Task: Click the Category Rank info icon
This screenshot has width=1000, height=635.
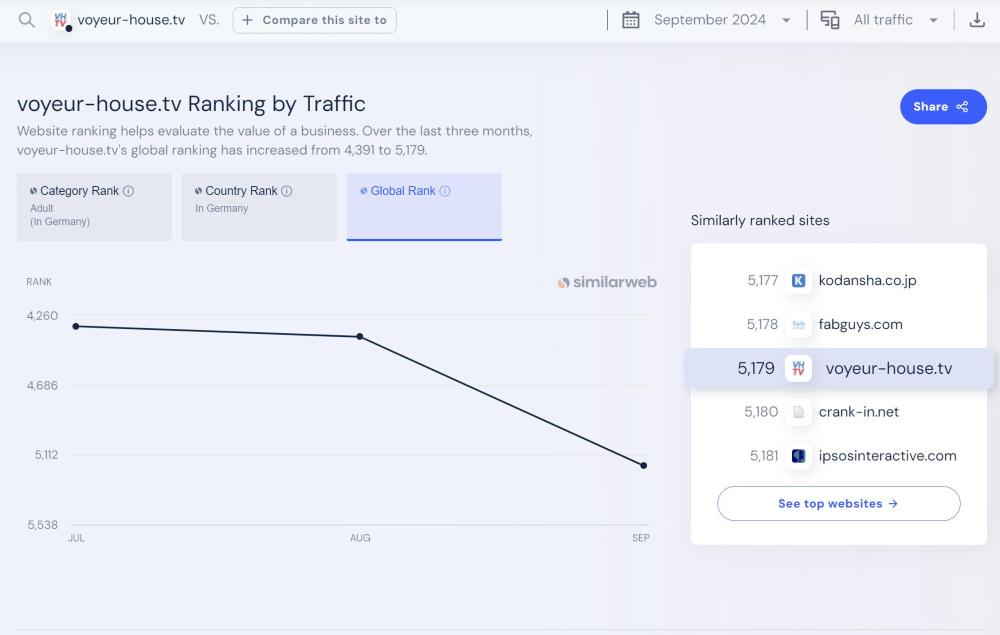Action: 128,191
